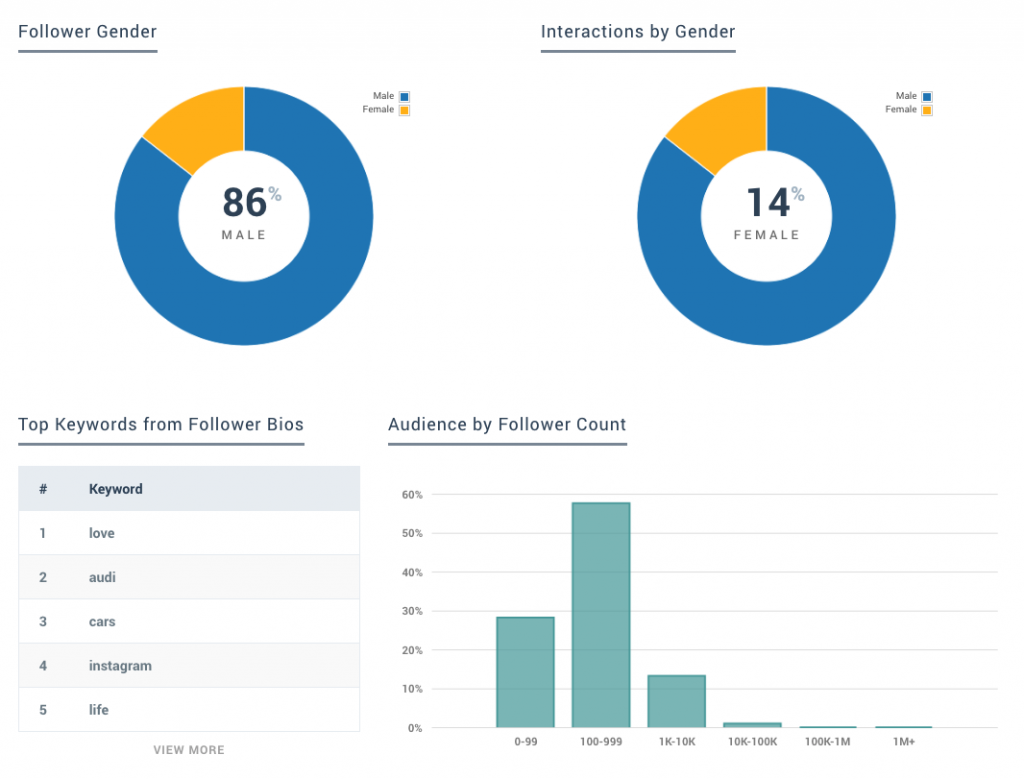The width and height of the screenshot is (1024, 779).
Task: Click the Male blue legend swatch in Follower Gender
Action: click(x=404, y=97)
